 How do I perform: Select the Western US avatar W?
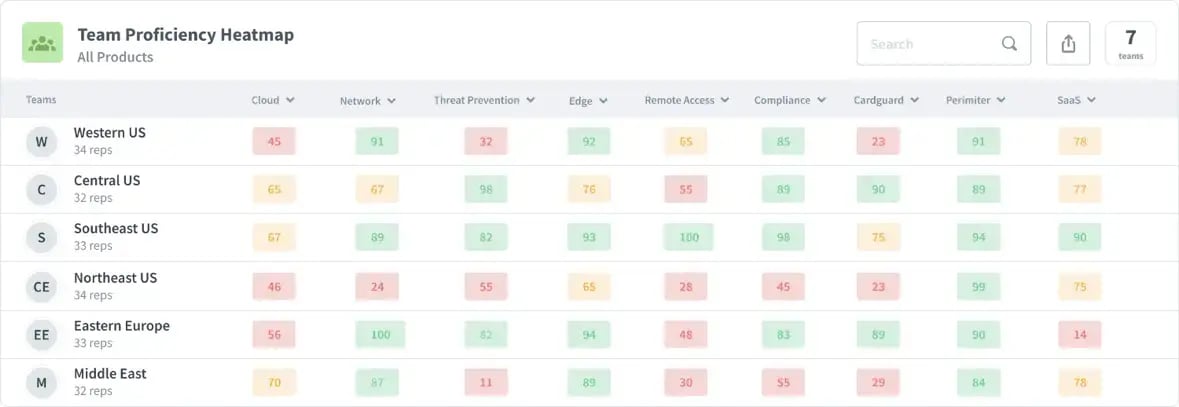click(41, 141)
